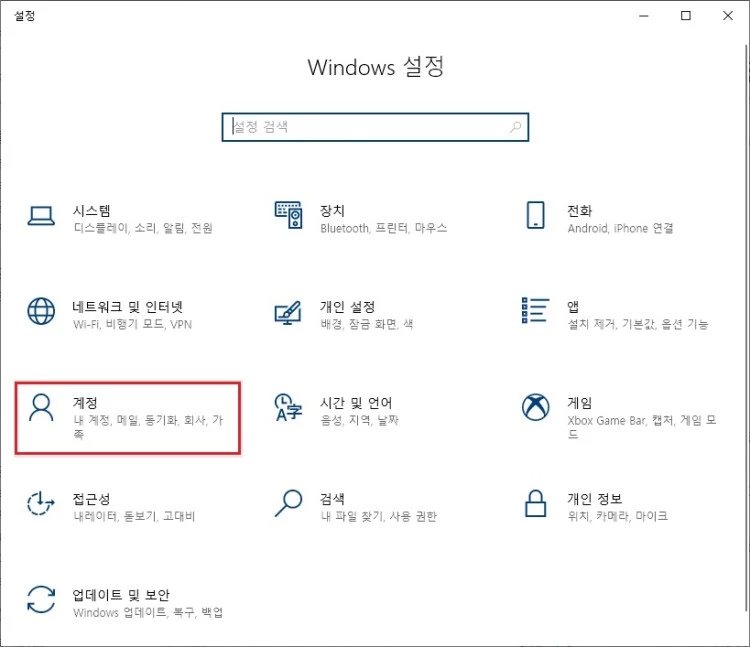Click the 업데이트 및 보안 title
This screenshot has width=750, height=647.
tap(121, 595)
